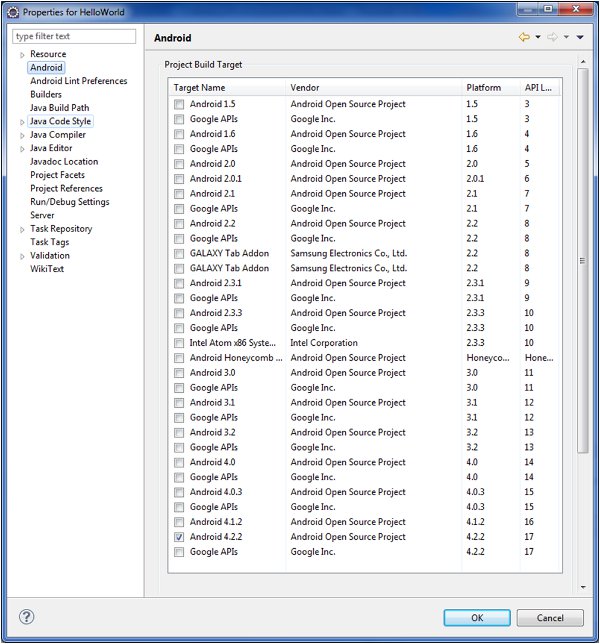Click the scrollbar up arrow
Viewport: 600px width, 644px height.
[x=583, y=62]
